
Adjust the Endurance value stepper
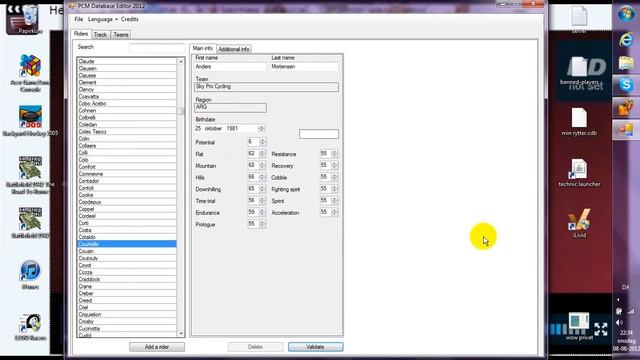[262, 213]
